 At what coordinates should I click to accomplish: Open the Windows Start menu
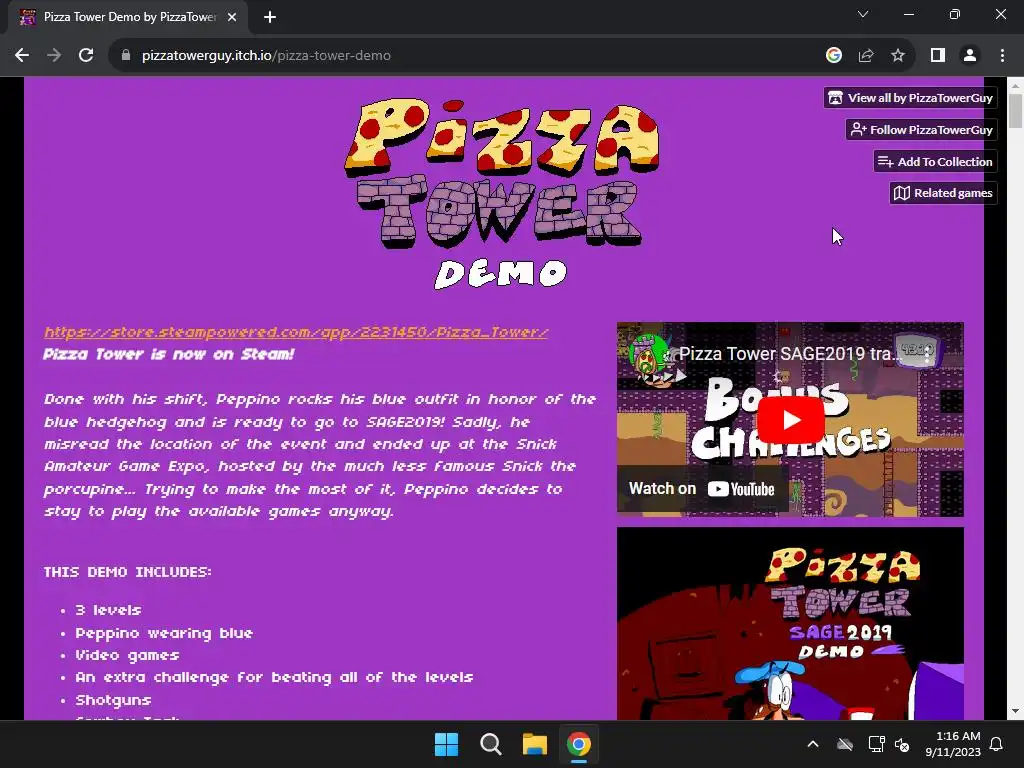447,744
